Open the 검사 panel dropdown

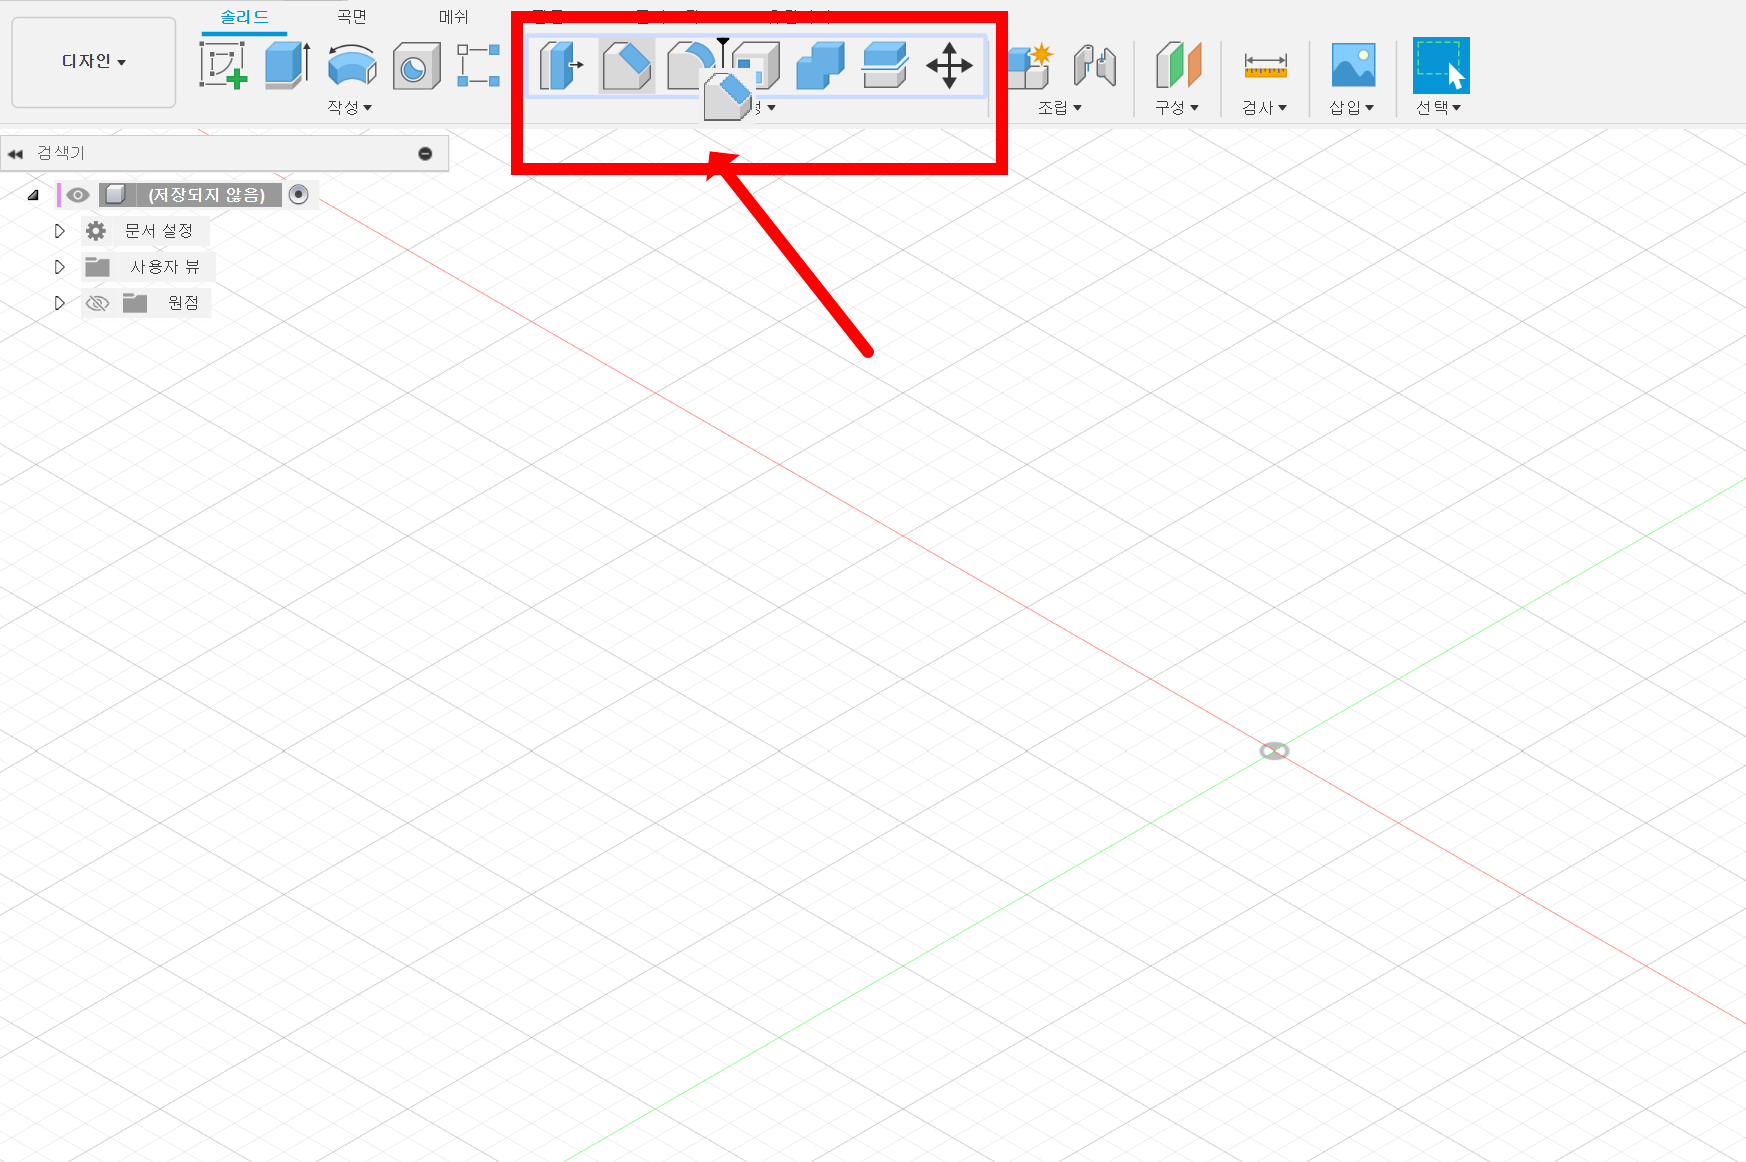pos(1265,107)
